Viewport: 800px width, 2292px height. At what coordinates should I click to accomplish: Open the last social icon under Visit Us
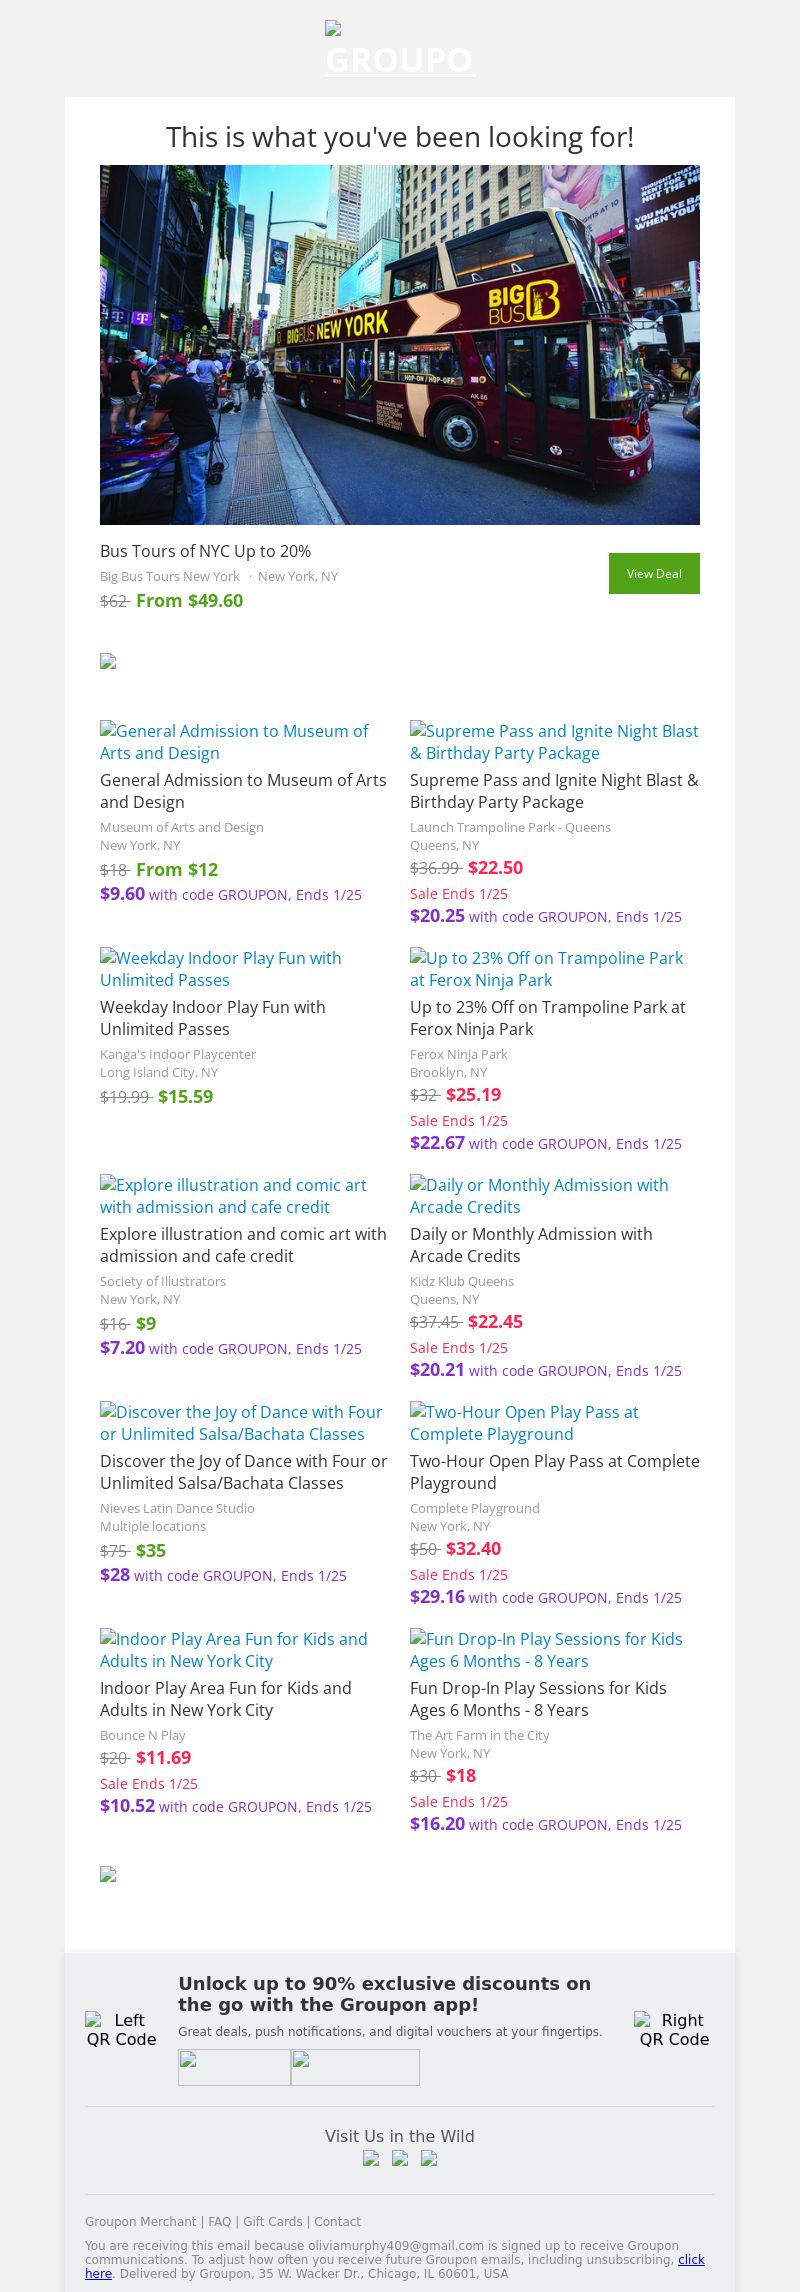coord(429,2158)
